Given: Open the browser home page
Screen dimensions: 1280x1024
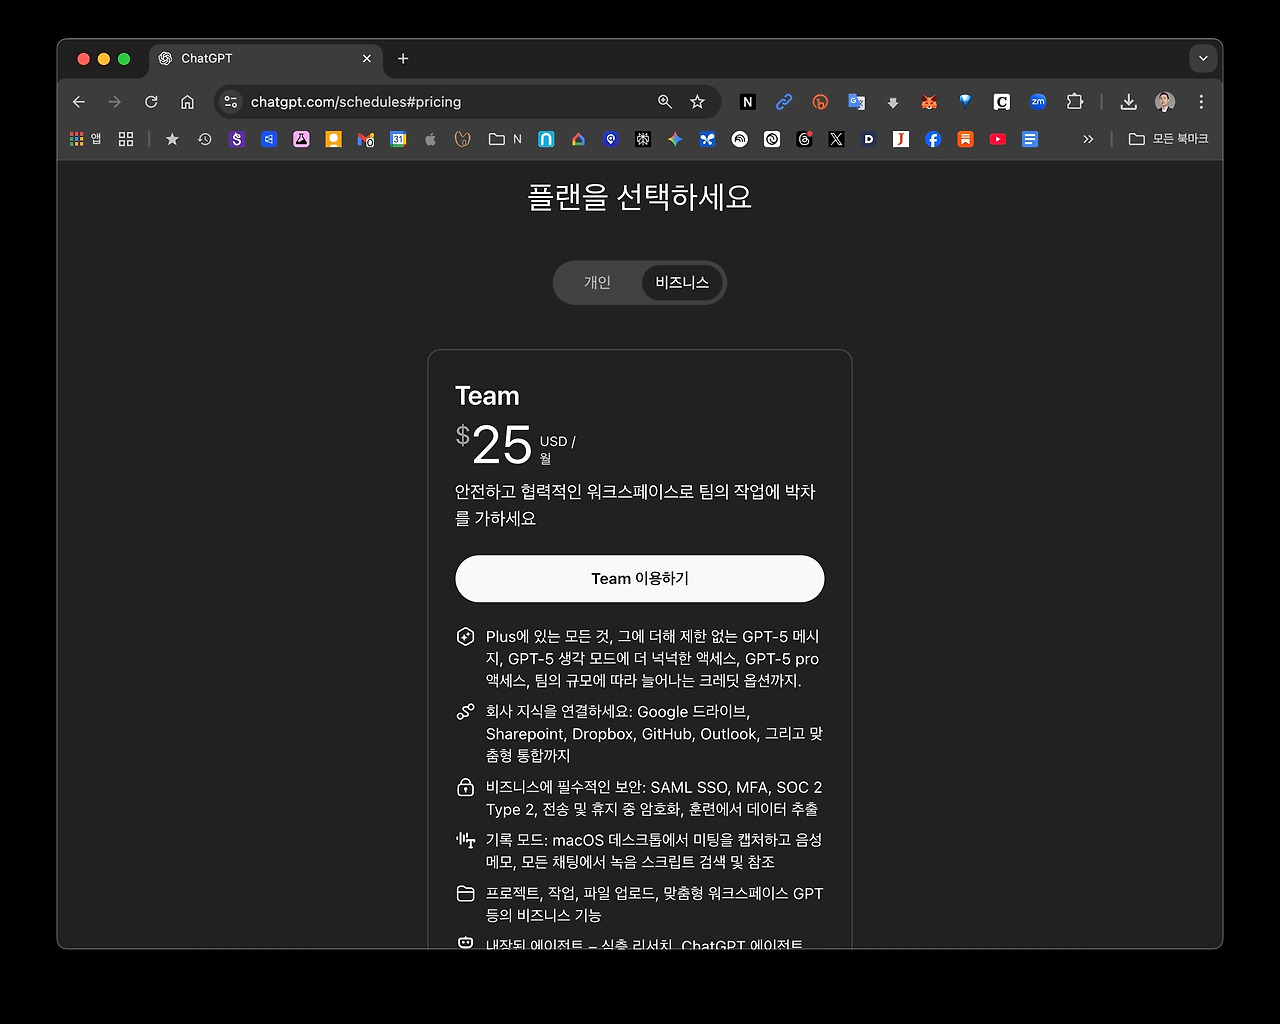Looking at the screenshot, I should click(x=187, y=102).
